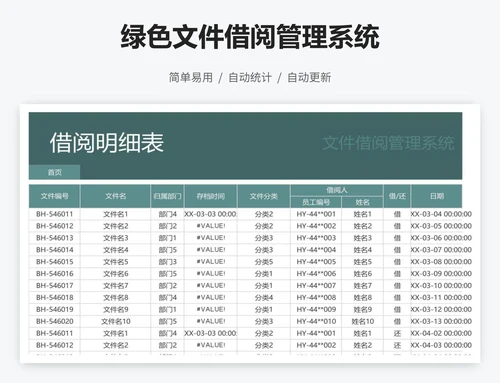Select the 姓名10 cell
This screenshot has height=383, width=500.
pos(363,321)
